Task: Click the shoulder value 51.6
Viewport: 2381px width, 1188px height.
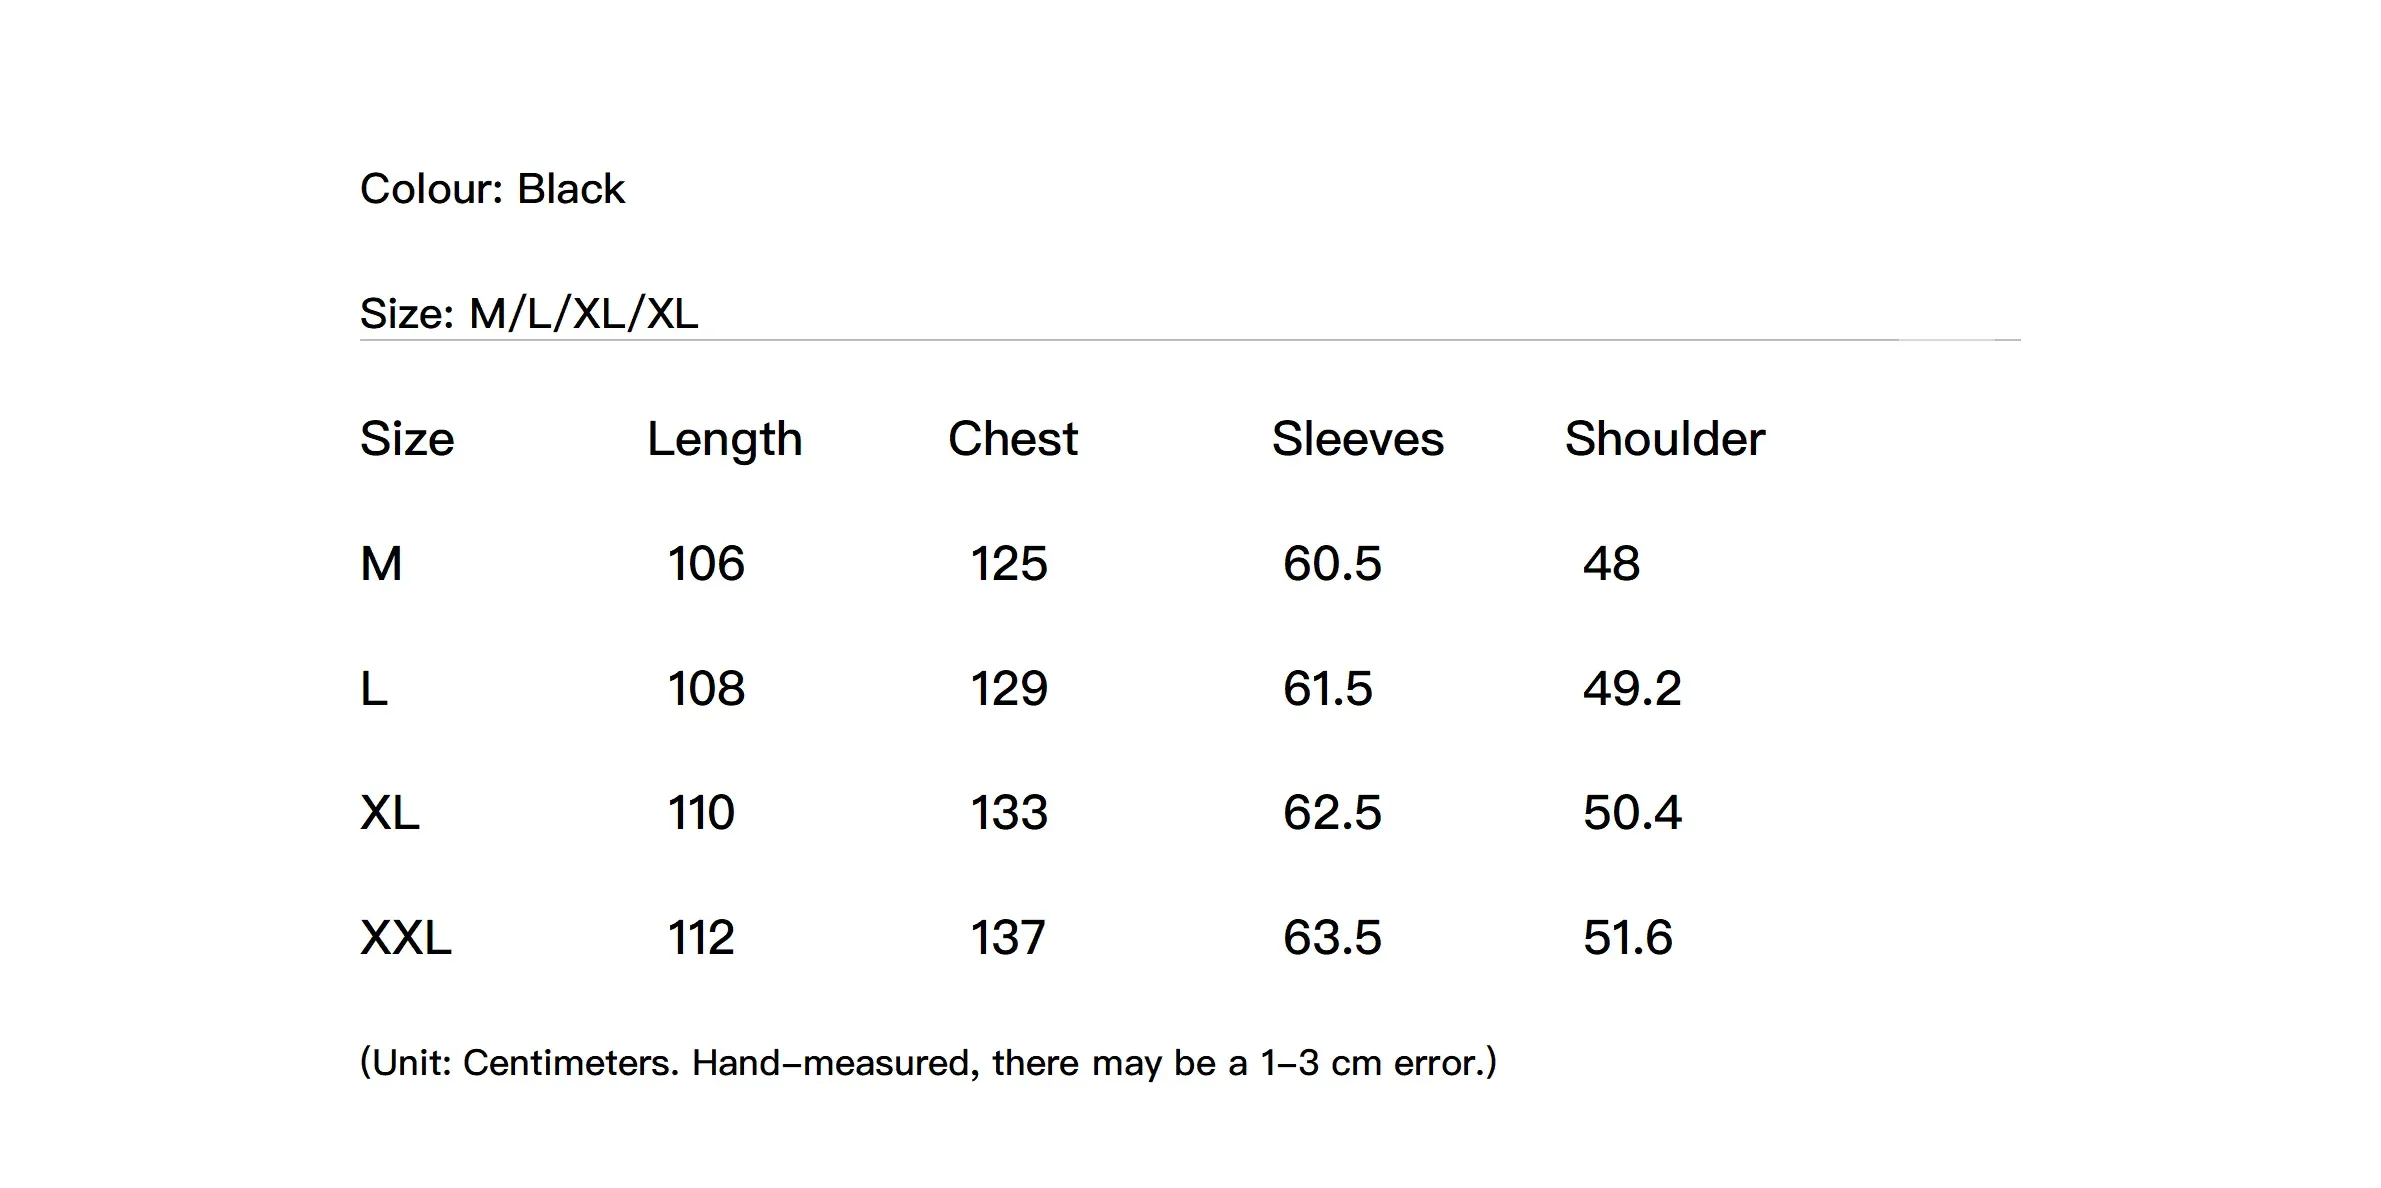Action: pyautogui.click(x=1627, y=938)
